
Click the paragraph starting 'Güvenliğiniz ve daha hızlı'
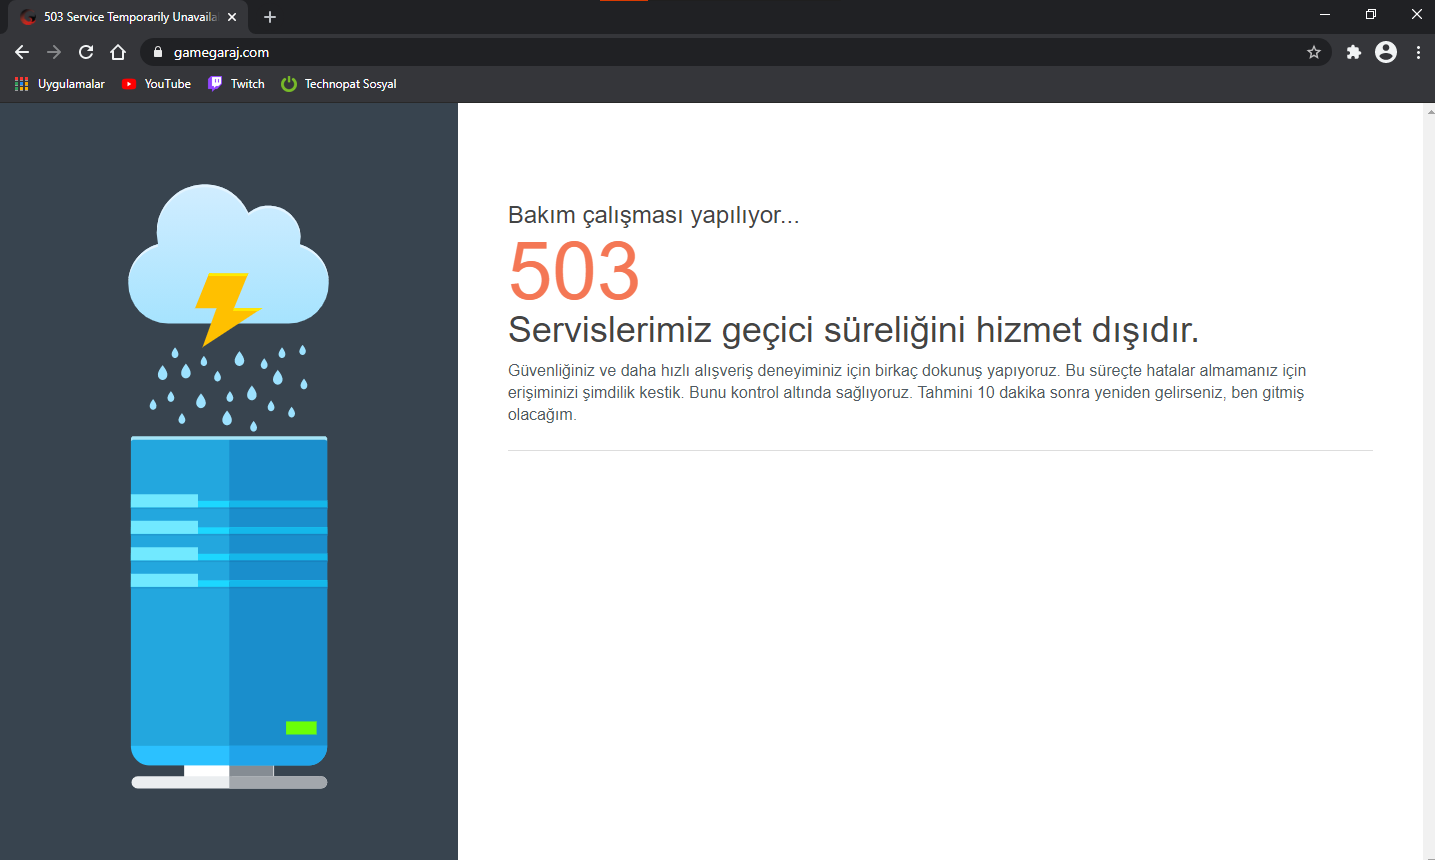[907, 392]
